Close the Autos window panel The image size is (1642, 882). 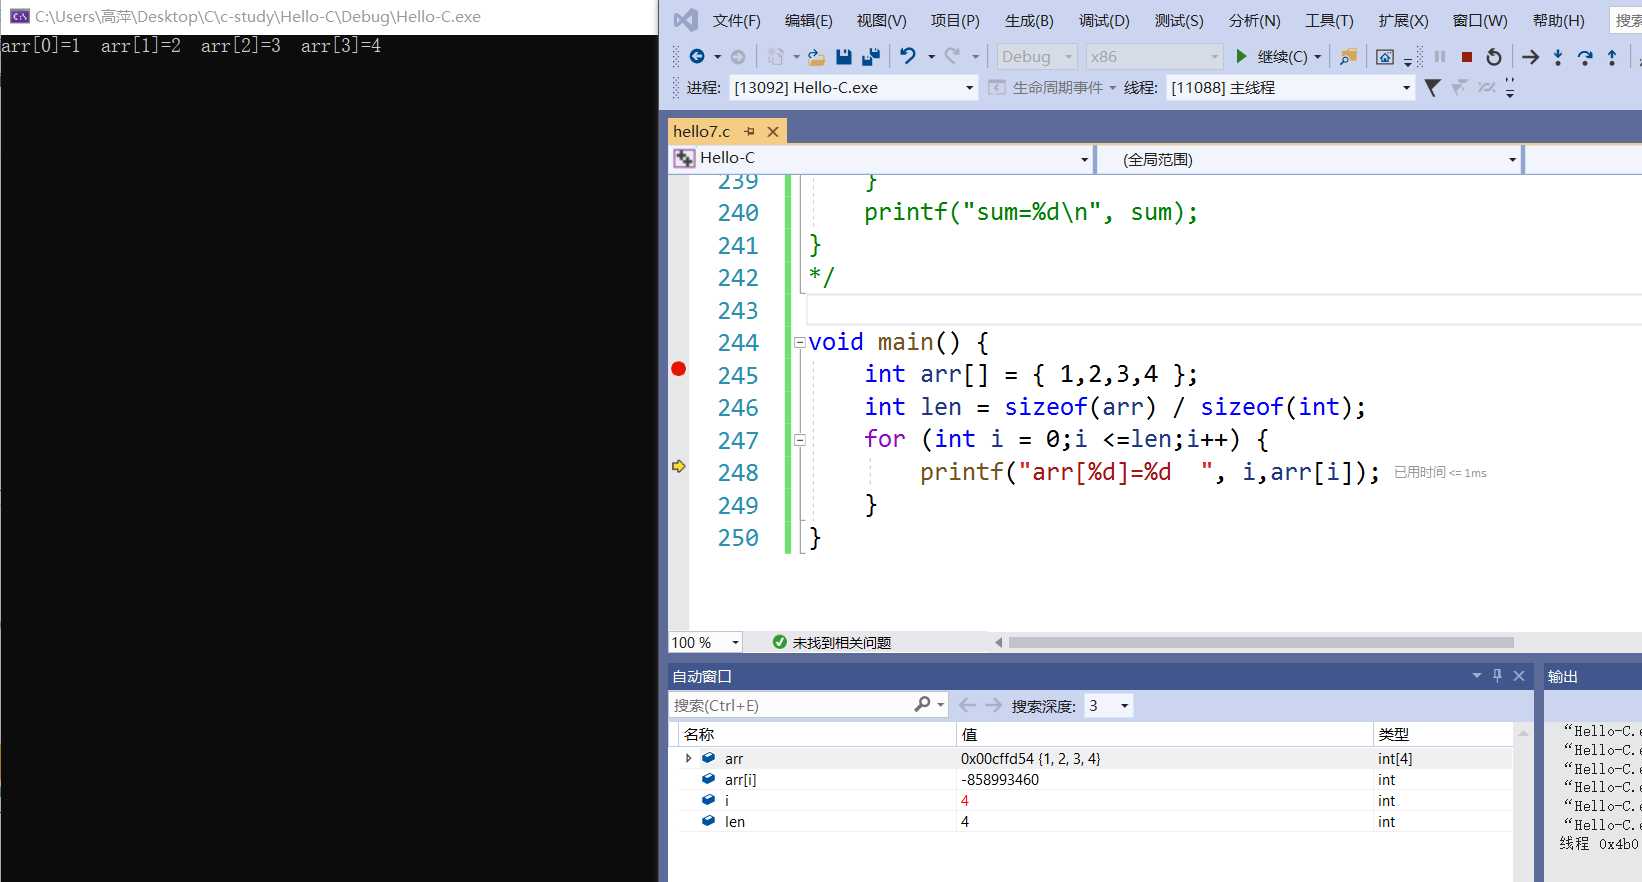tap(1519, 676)
